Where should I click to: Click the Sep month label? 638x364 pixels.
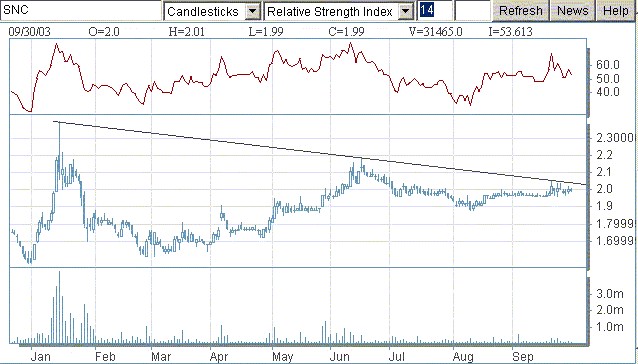click(523, 357)
